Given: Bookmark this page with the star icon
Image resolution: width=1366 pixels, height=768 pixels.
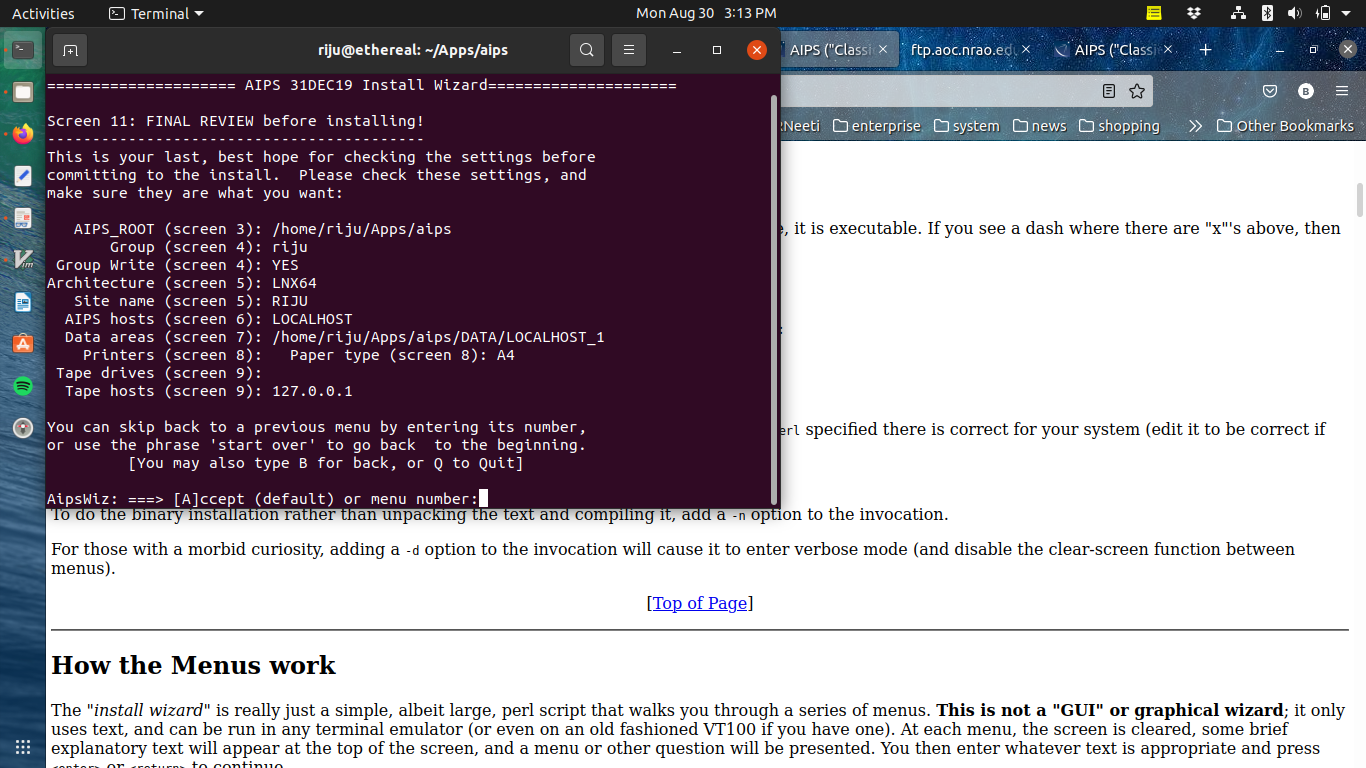Looking at the screenshot, I should pos(1136,91).
